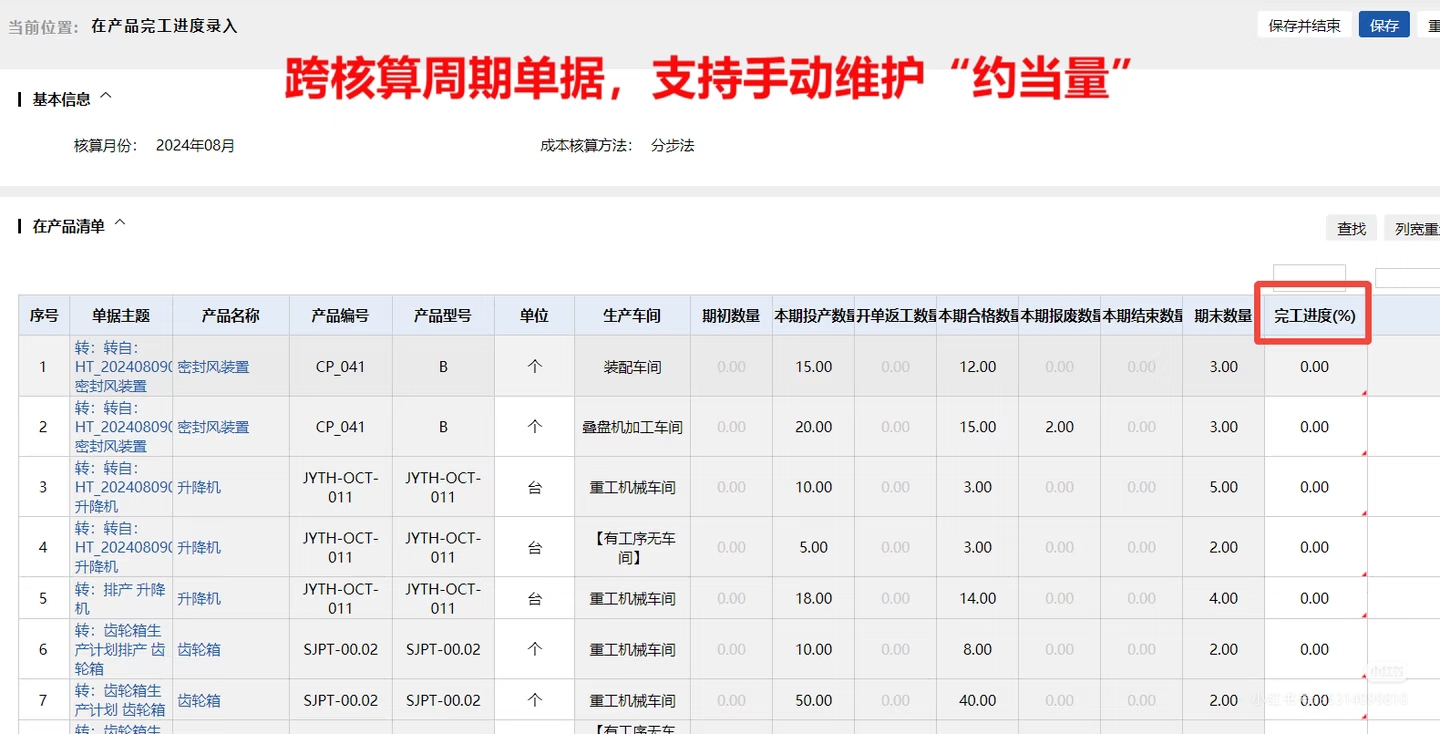Click the 保存并结束 button
1440x734 pixels.
(1304, 25)
